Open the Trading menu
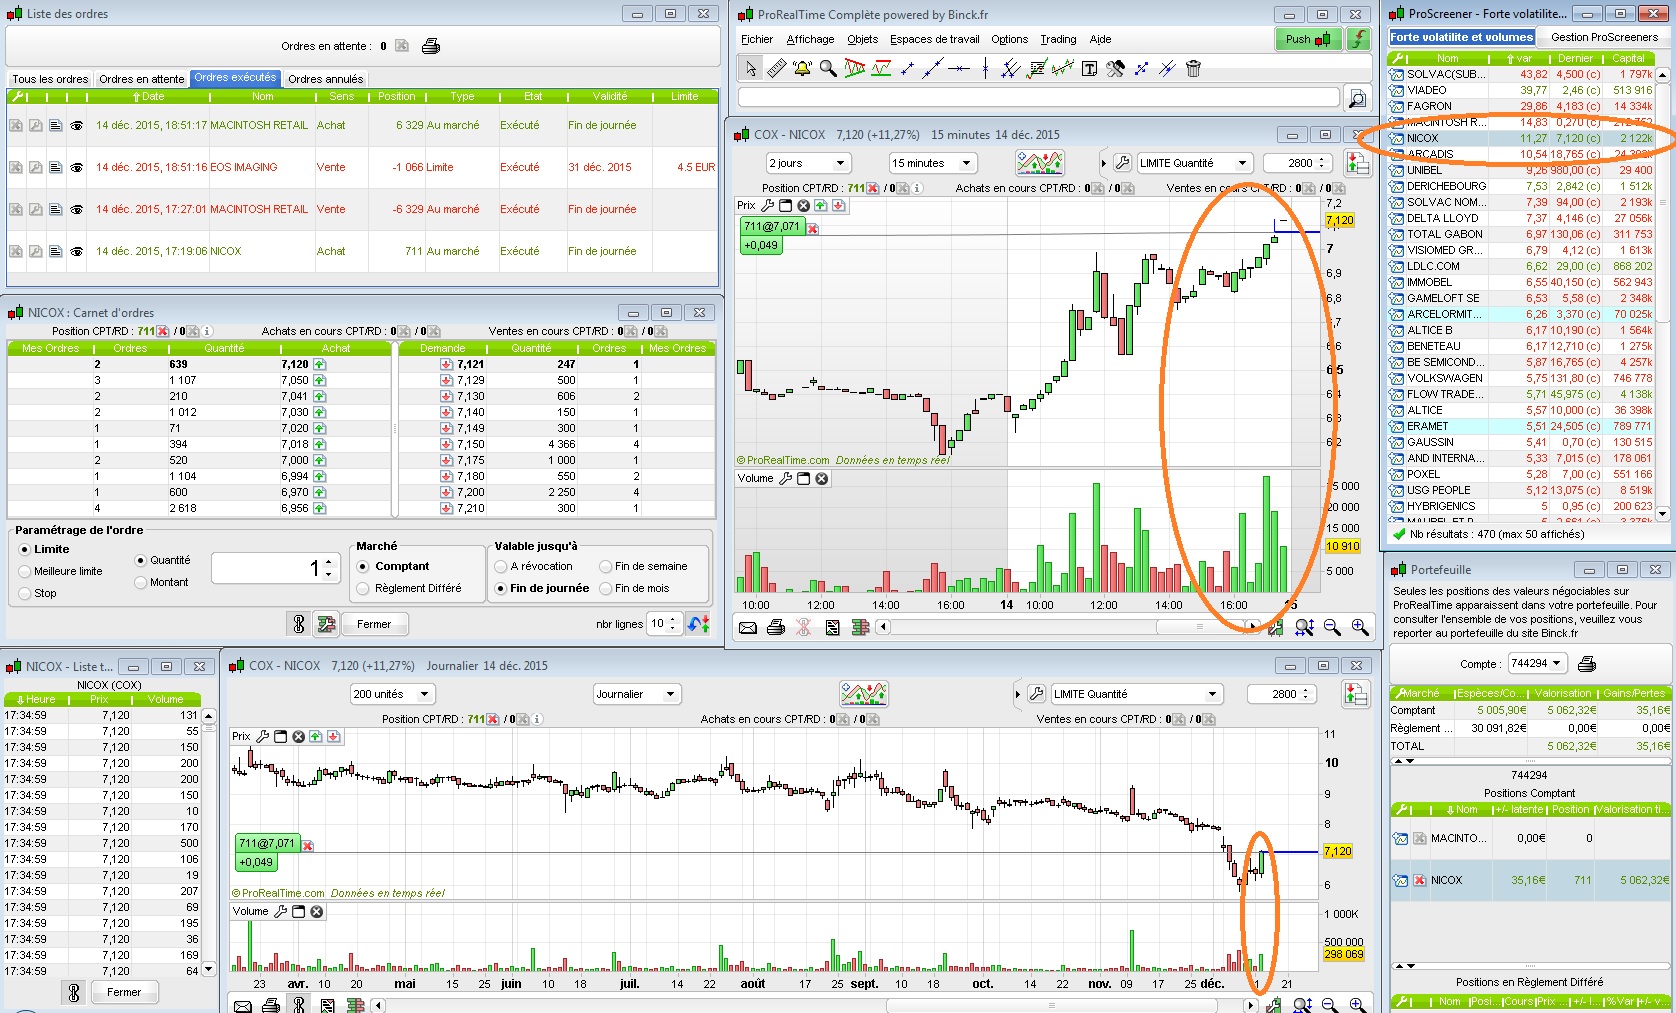Viewport: 1676px width, 1013px height. 1058,39
